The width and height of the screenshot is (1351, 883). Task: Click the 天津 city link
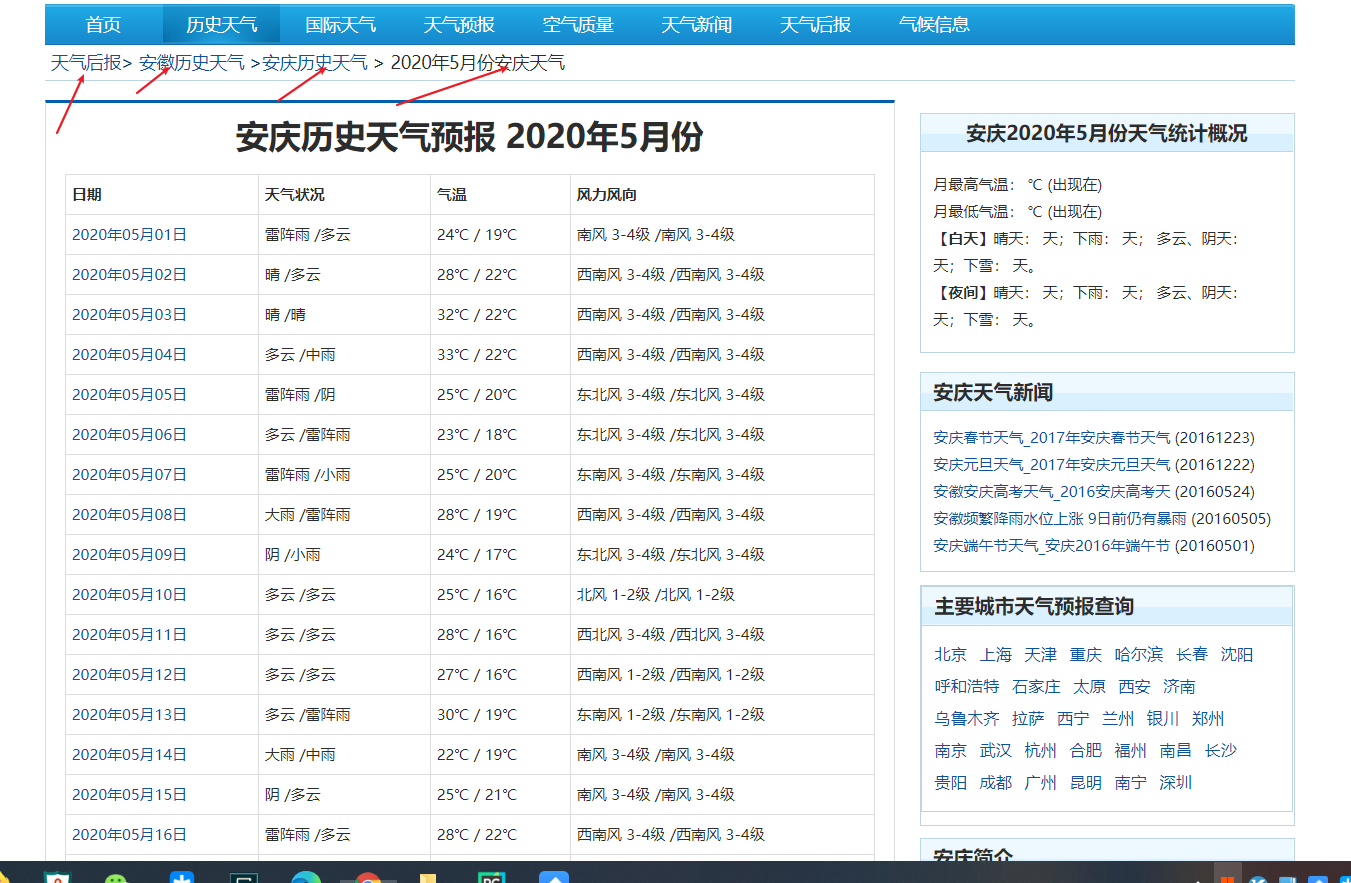point(1041,655)
